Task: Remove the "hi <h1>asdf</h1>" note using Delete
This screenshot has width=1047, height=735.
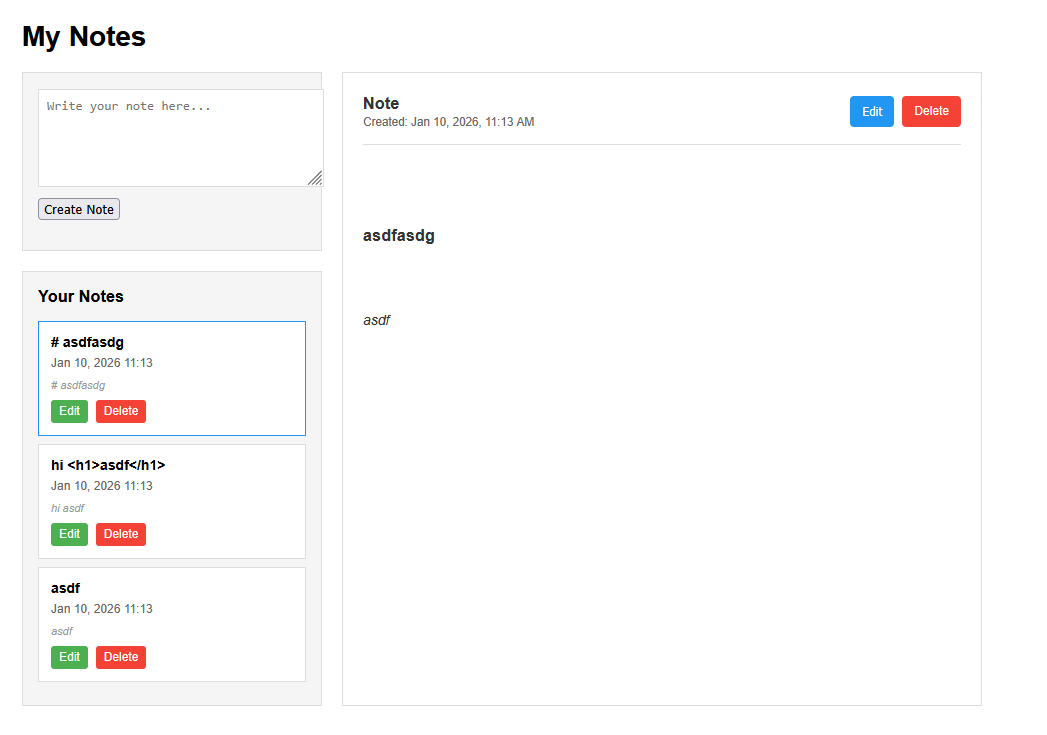Action: click(x=121, y=534)
